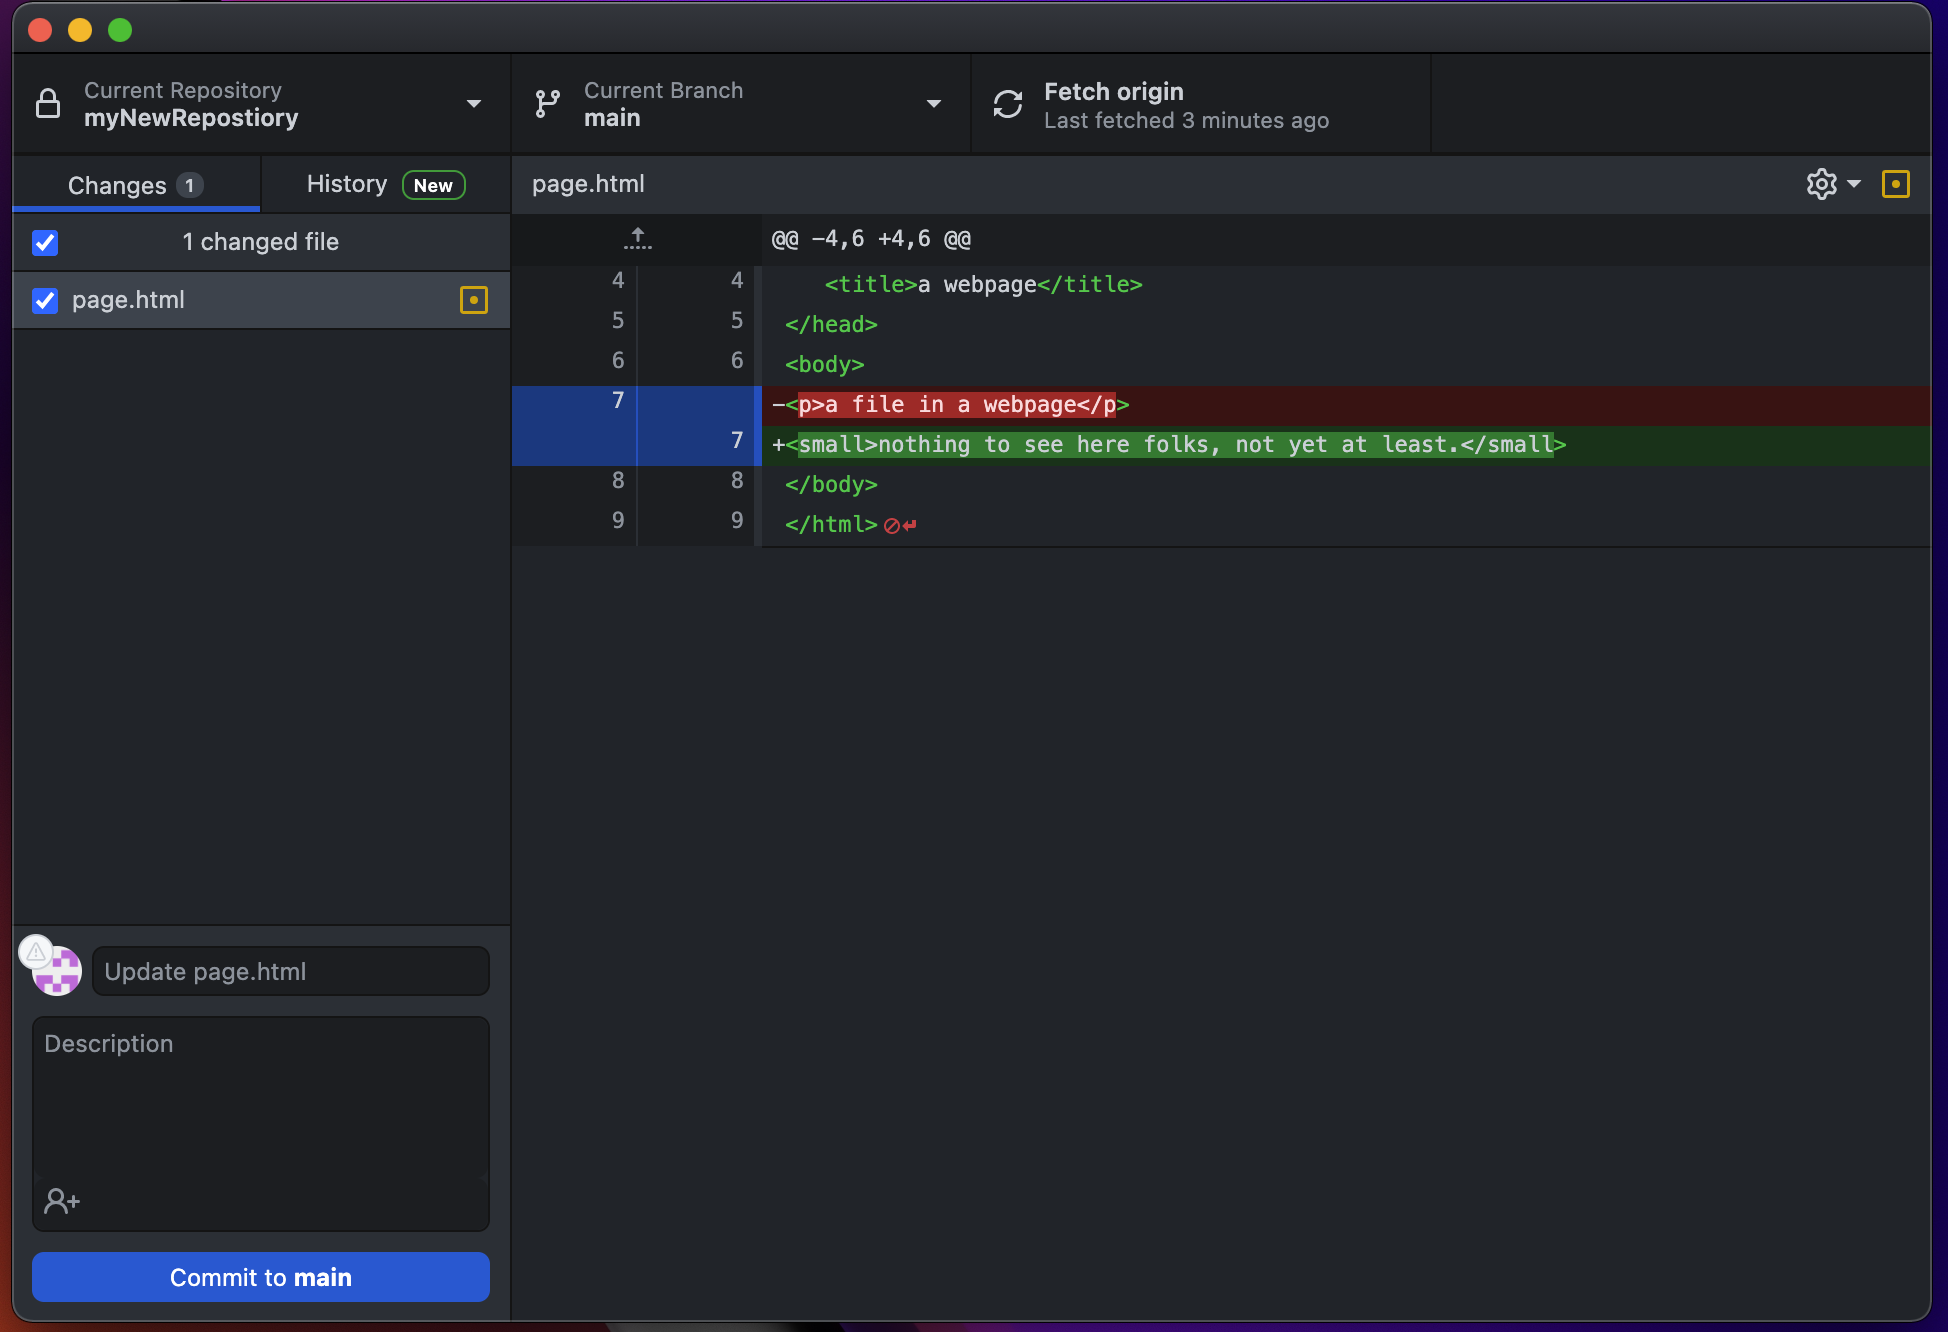Screen dimensions: 1948x1332
Task: Switch to the Changes tab
Action: click(x=136, y=185)
